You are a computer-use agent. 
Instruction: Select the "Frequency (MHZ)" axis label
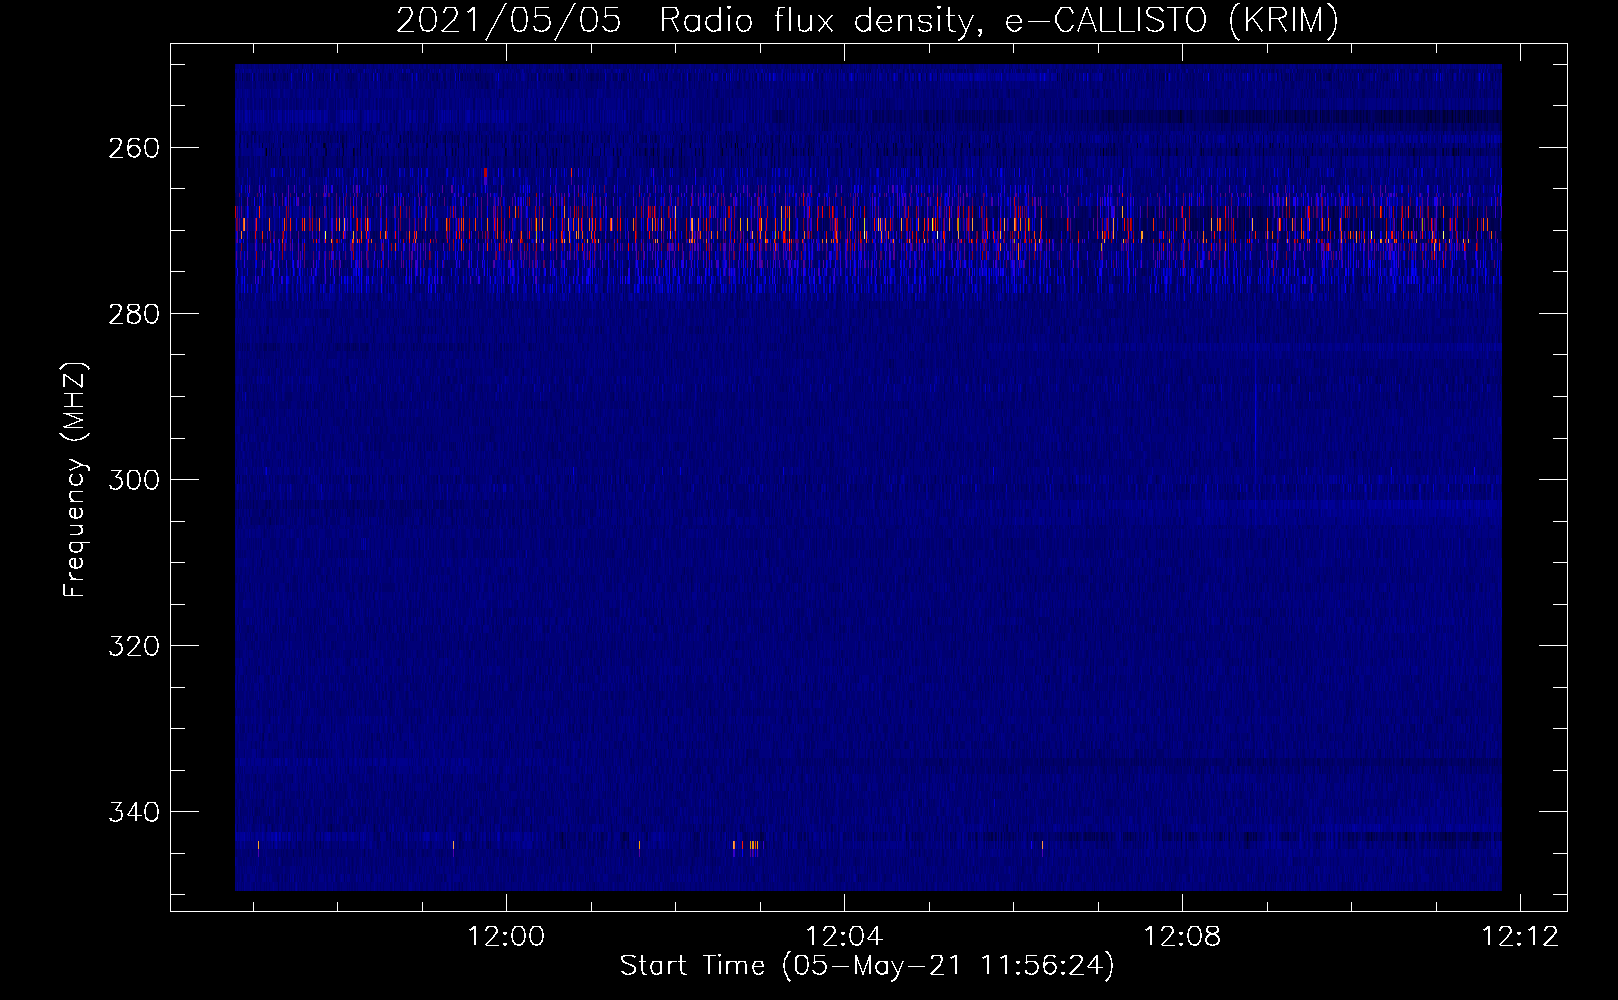coord(75,480)
